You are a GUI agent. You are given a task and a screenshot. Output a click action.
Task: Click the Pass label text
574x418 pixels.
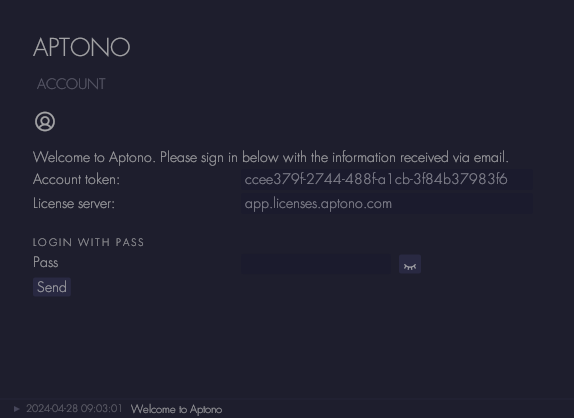(45, 262)
